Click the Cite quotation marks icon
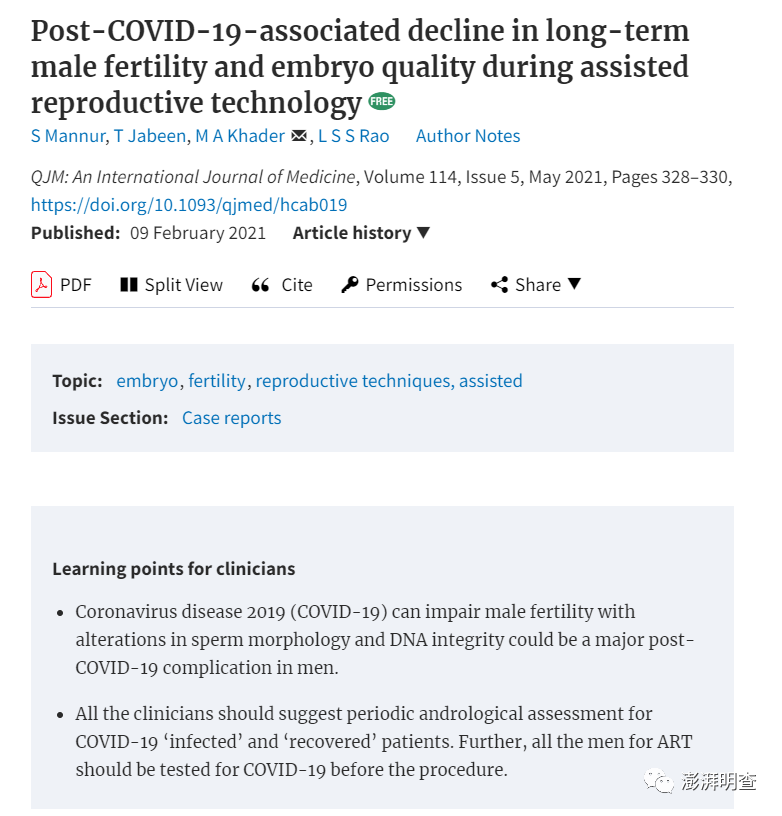This screenshot has height=816, width=782. click(260, 285)
